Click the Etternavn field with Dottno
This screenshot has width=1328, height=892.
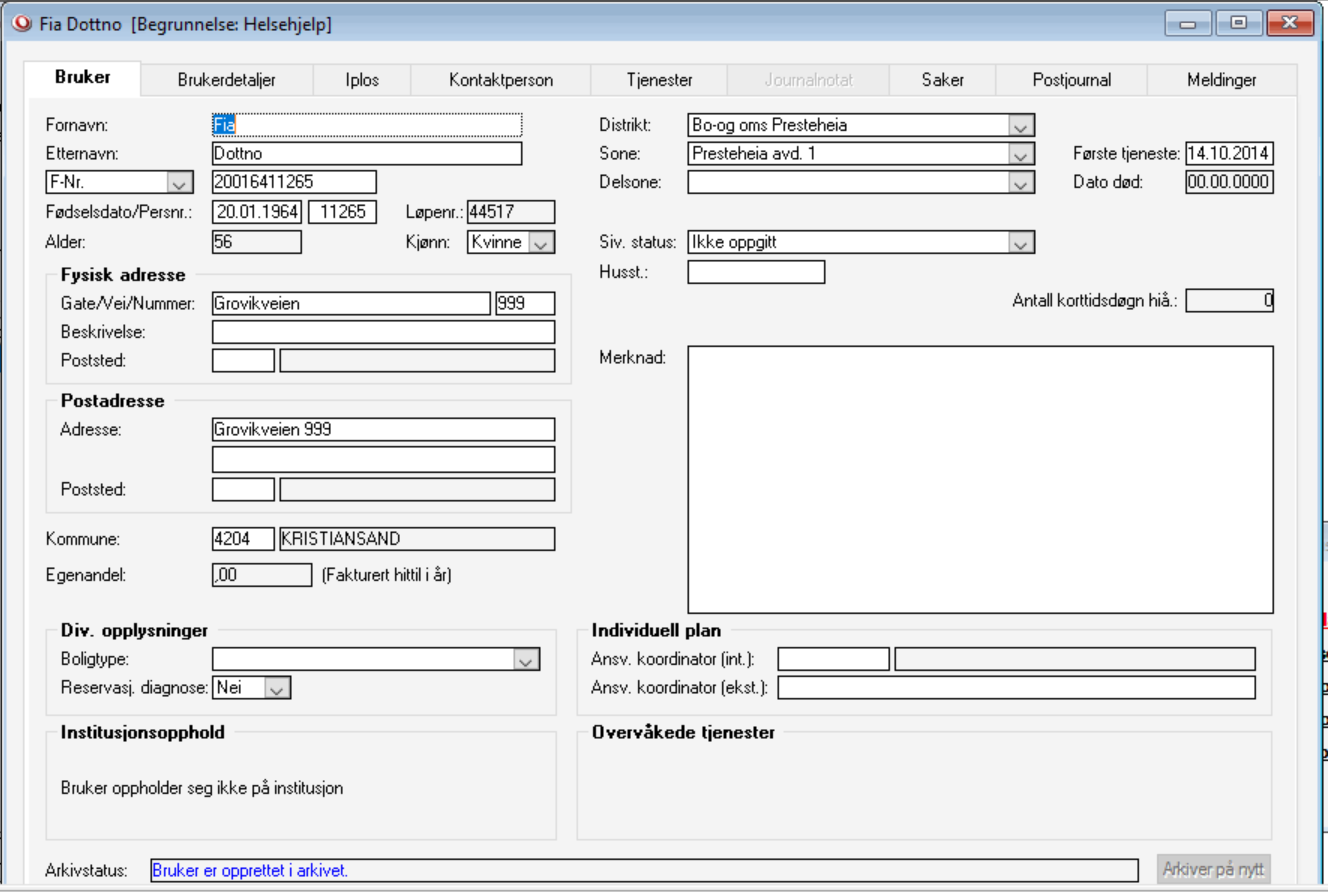point(367,154)
